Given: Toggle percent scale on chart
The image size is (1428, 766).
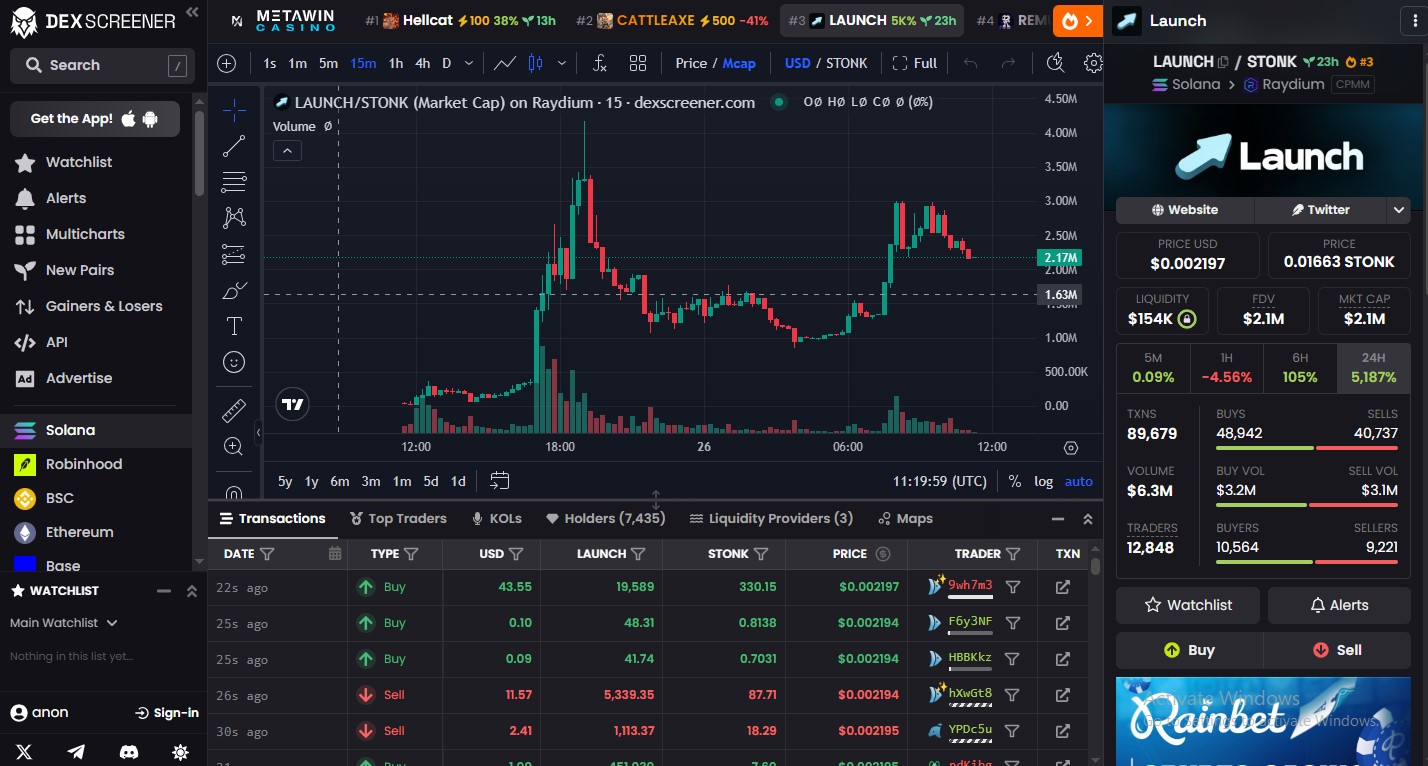Looking at the screenshot, I should [x=1015, y=481].
